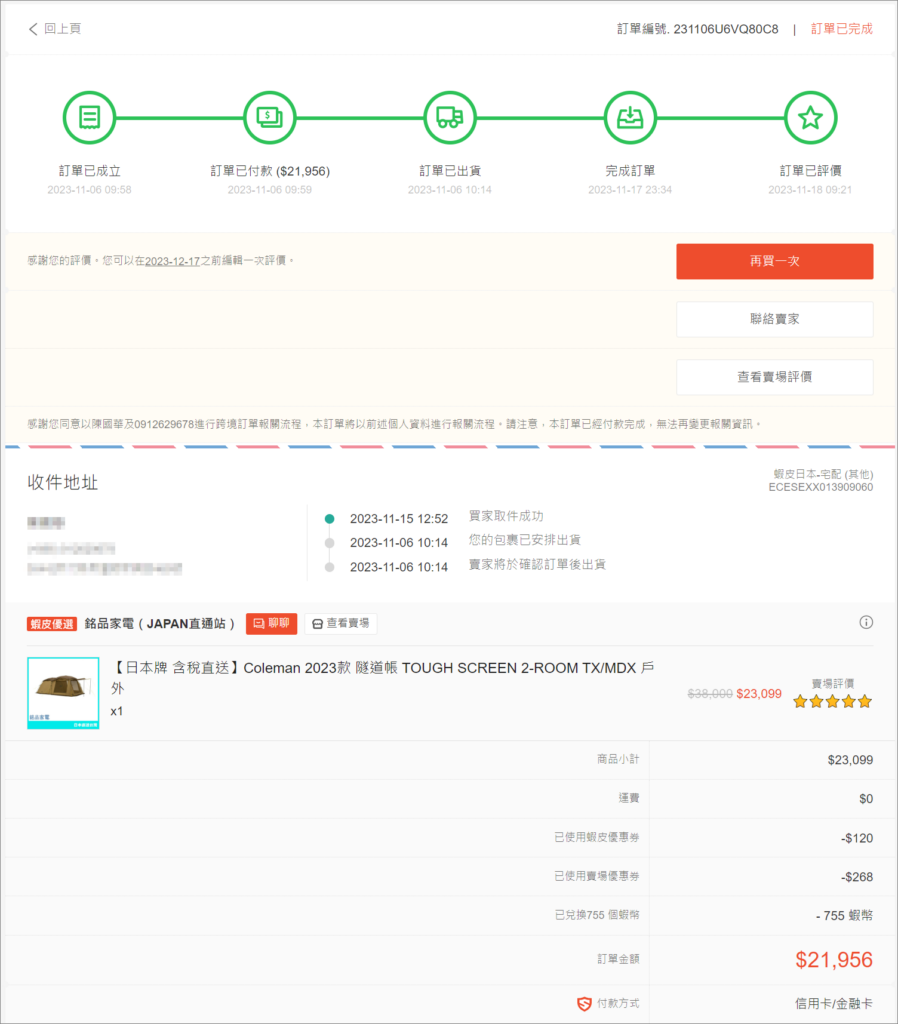Click the 2023-12-17 edit review date link
The width and height of the screenshot is (898, 1024).
point(172,261)
